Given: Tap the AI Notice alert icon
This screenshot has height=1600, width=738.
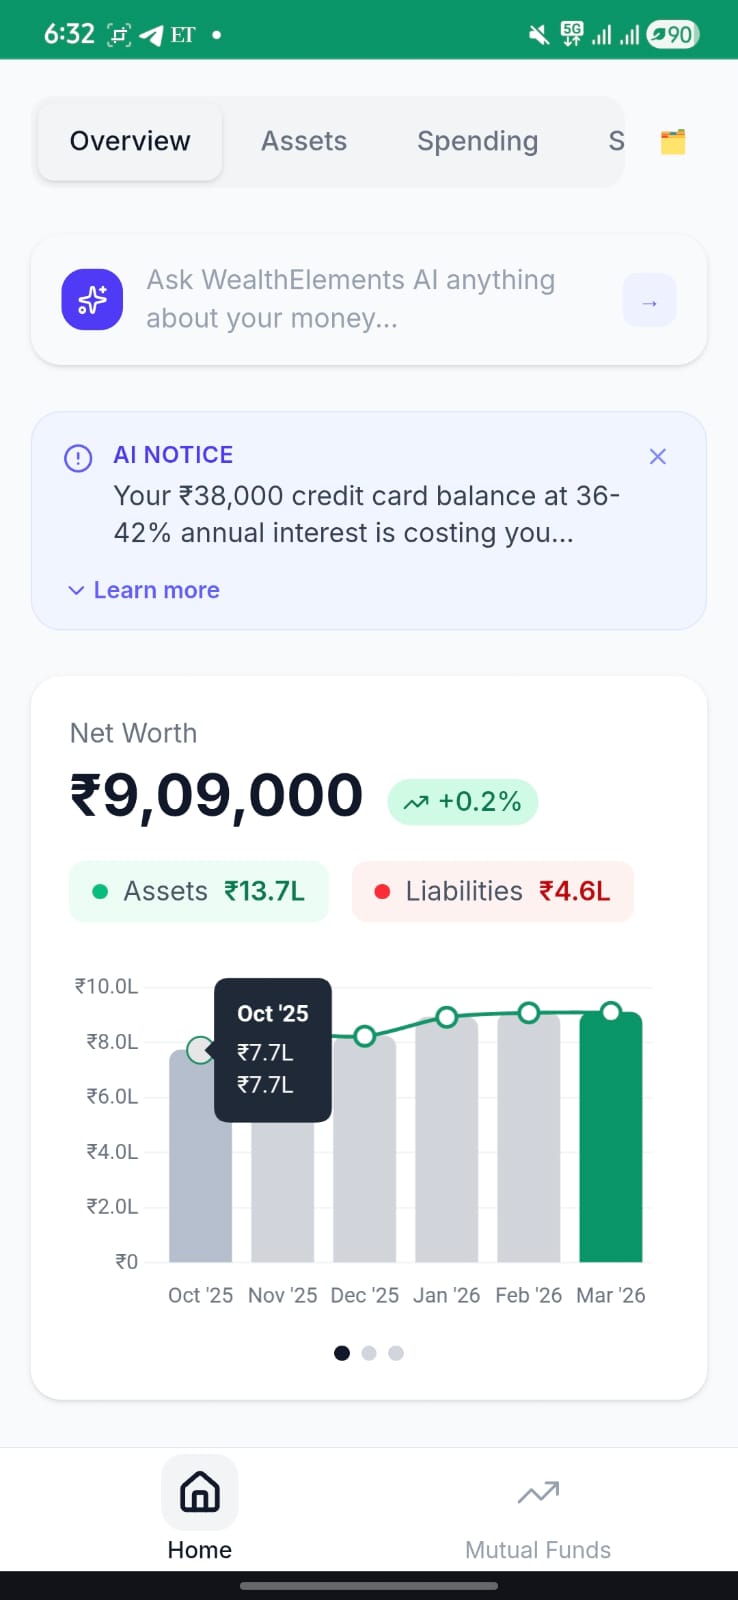Looking at the screenshot, I should click(x=77, y=458).
